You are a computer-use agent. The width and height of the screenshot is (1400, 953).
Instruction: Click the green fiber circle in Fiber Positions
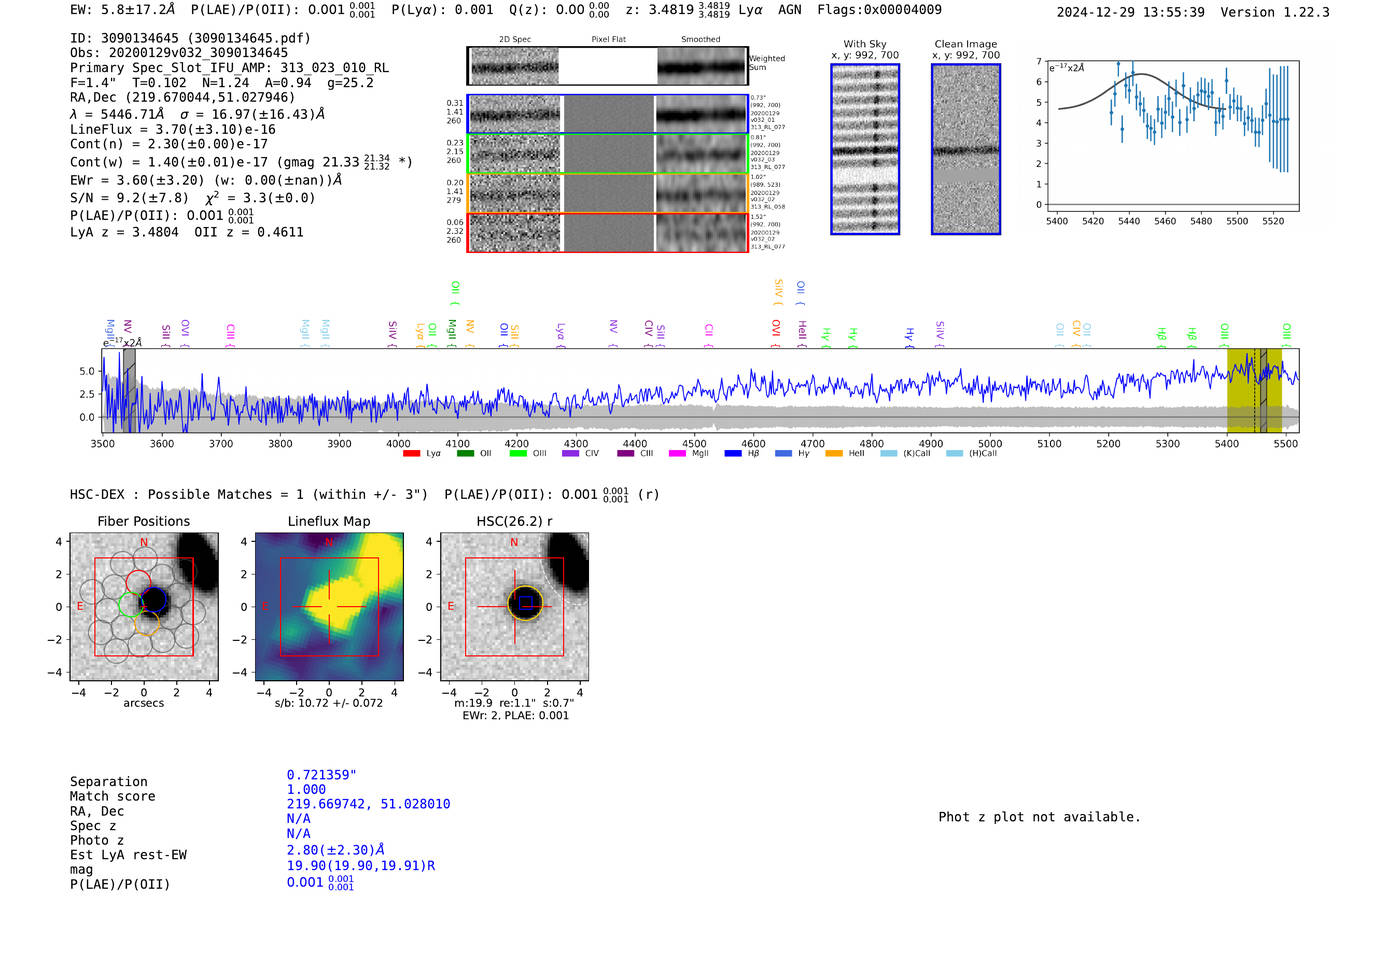(130, 604)
